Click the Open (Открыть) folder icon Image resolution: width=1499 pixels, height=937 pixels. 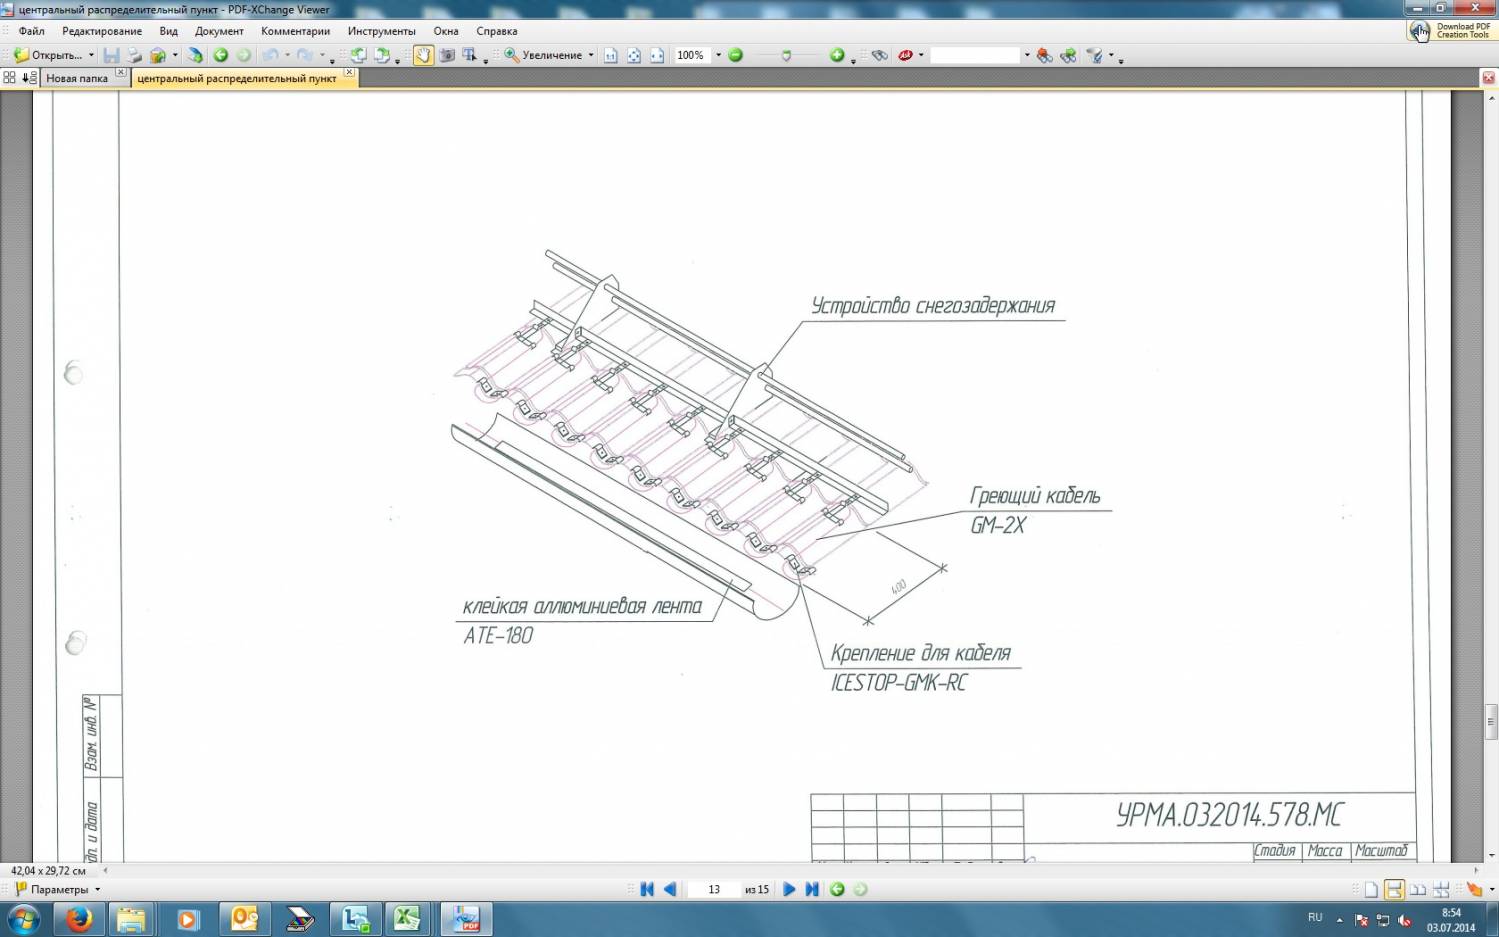coord(21,55)
